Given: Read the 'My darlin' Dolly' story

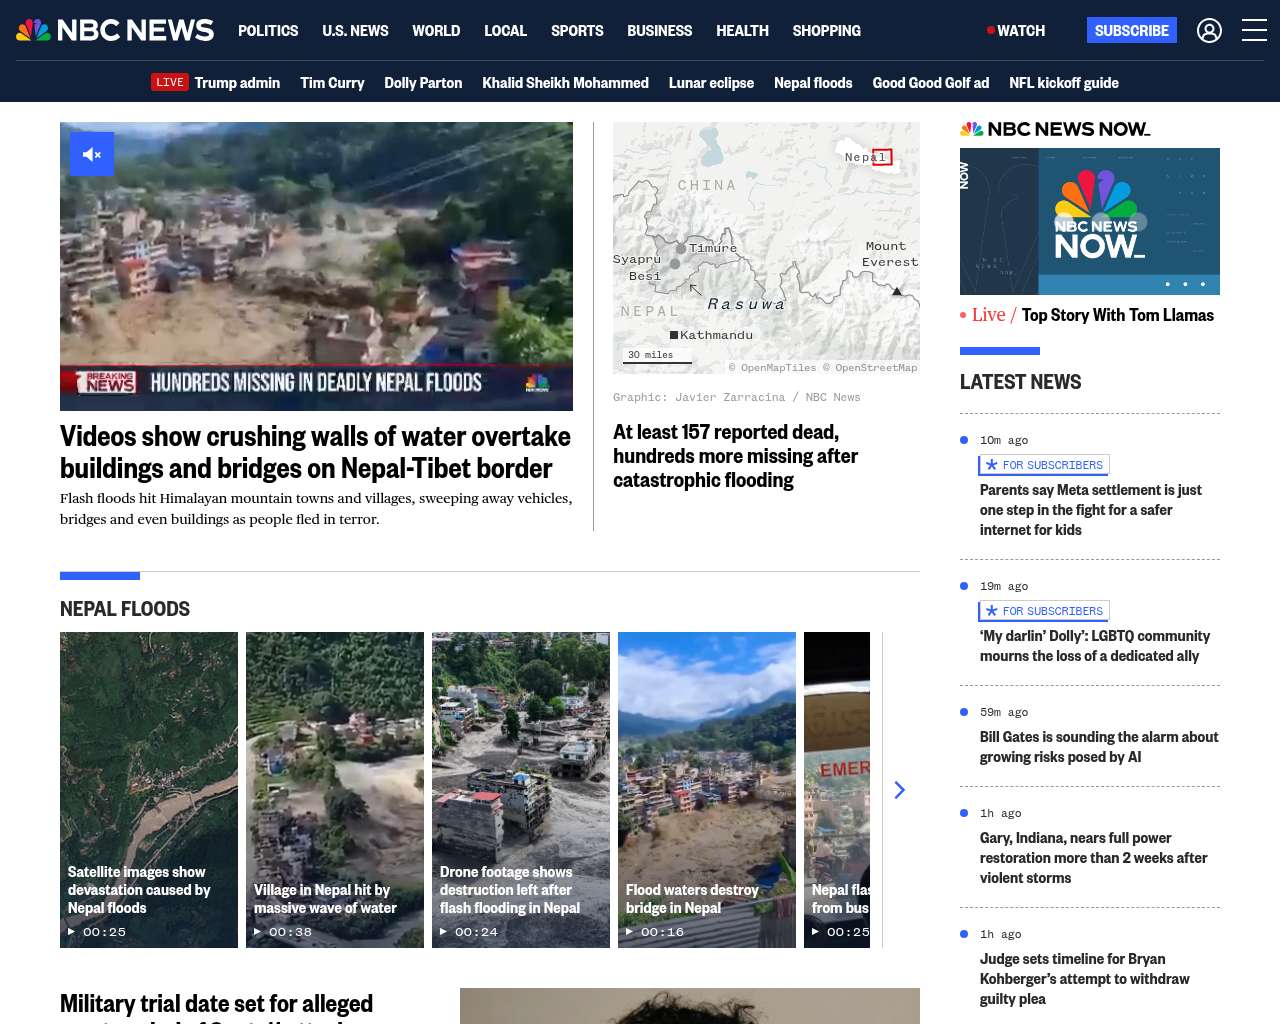Looking at the screenshot, I should tap(1095, 646).
